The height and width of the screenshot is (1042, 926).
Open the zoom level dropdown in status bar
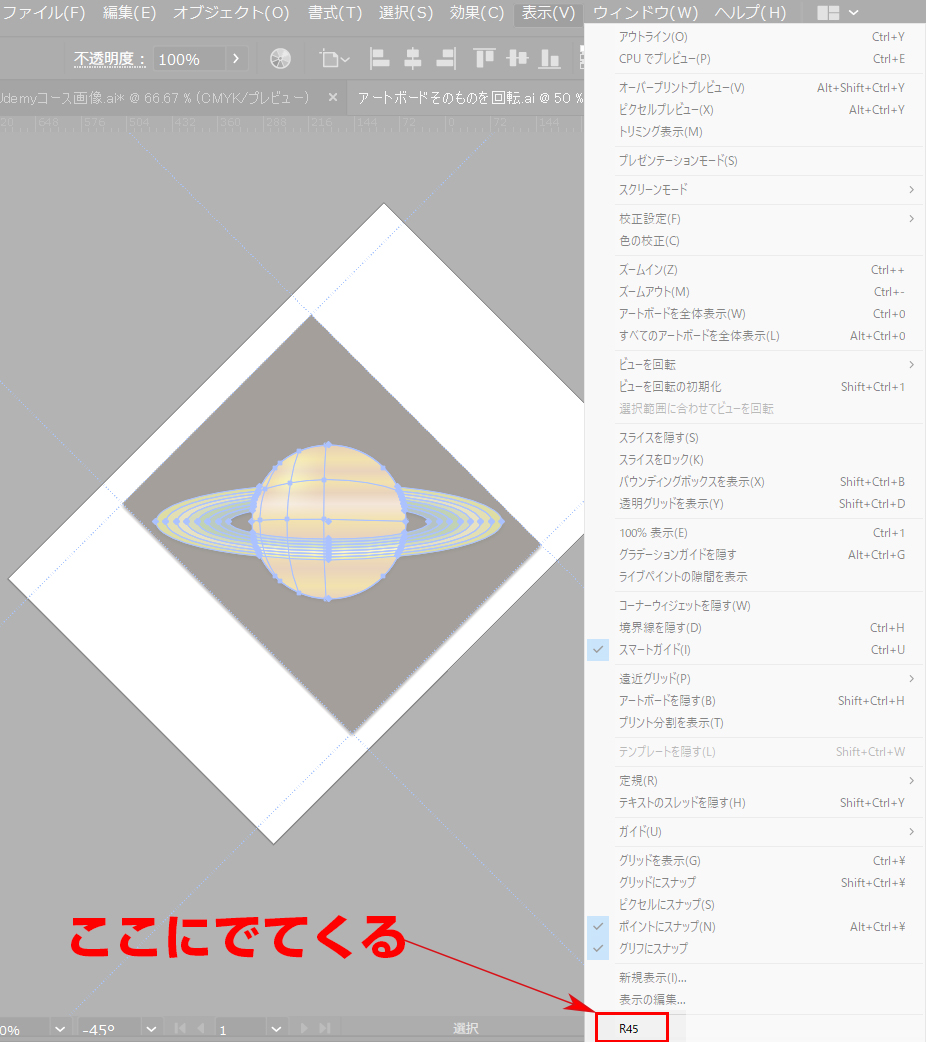click(60, 1029)
